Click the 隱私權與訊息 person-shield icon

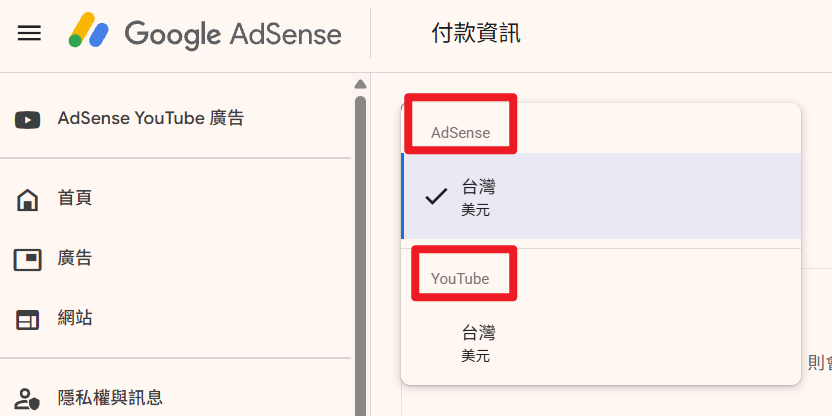click(28, 399)
